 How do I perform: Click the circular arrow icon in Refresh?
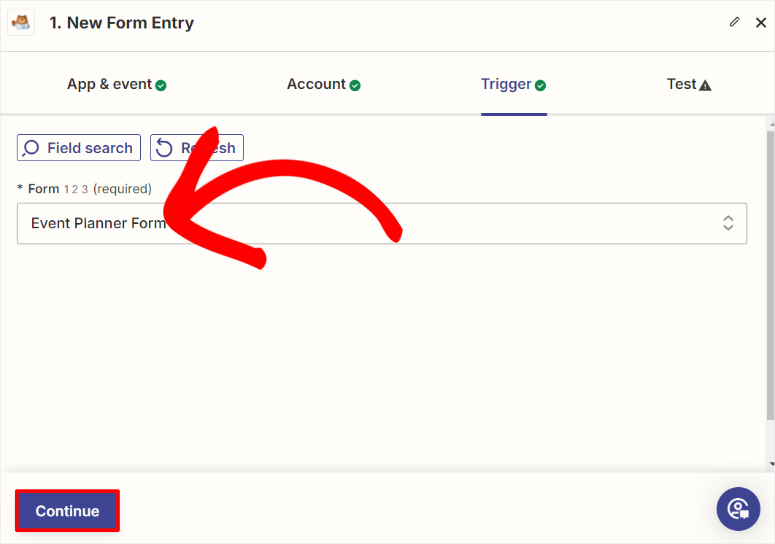point(164,148)
